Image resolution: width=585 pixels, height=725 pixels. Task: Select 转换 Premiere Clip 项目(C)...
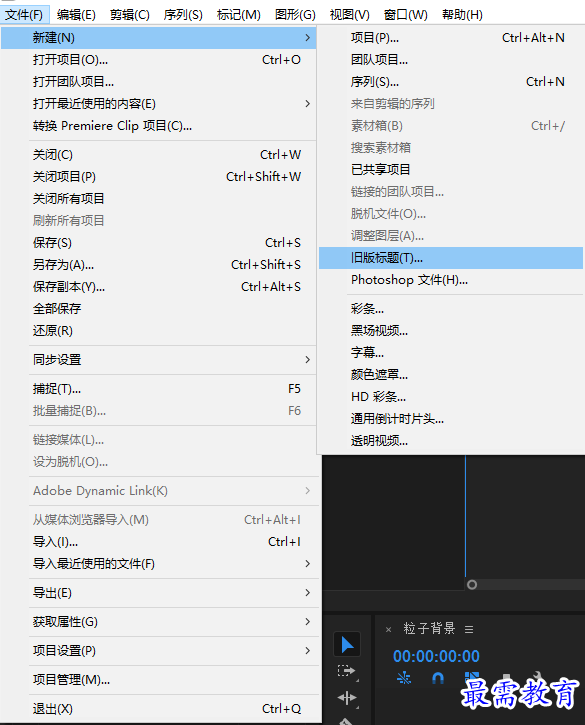(x=159, y=126)
